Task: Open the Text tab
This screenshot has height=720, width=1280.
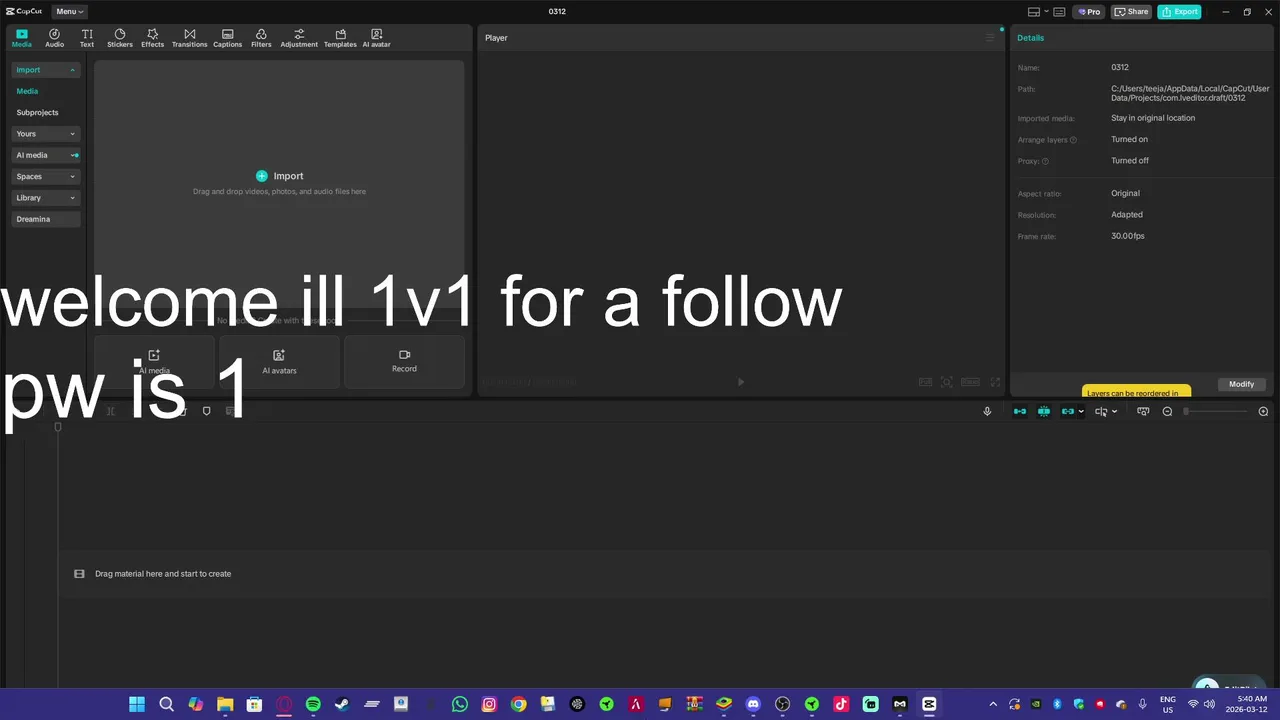Action: (x=87, y=38)
